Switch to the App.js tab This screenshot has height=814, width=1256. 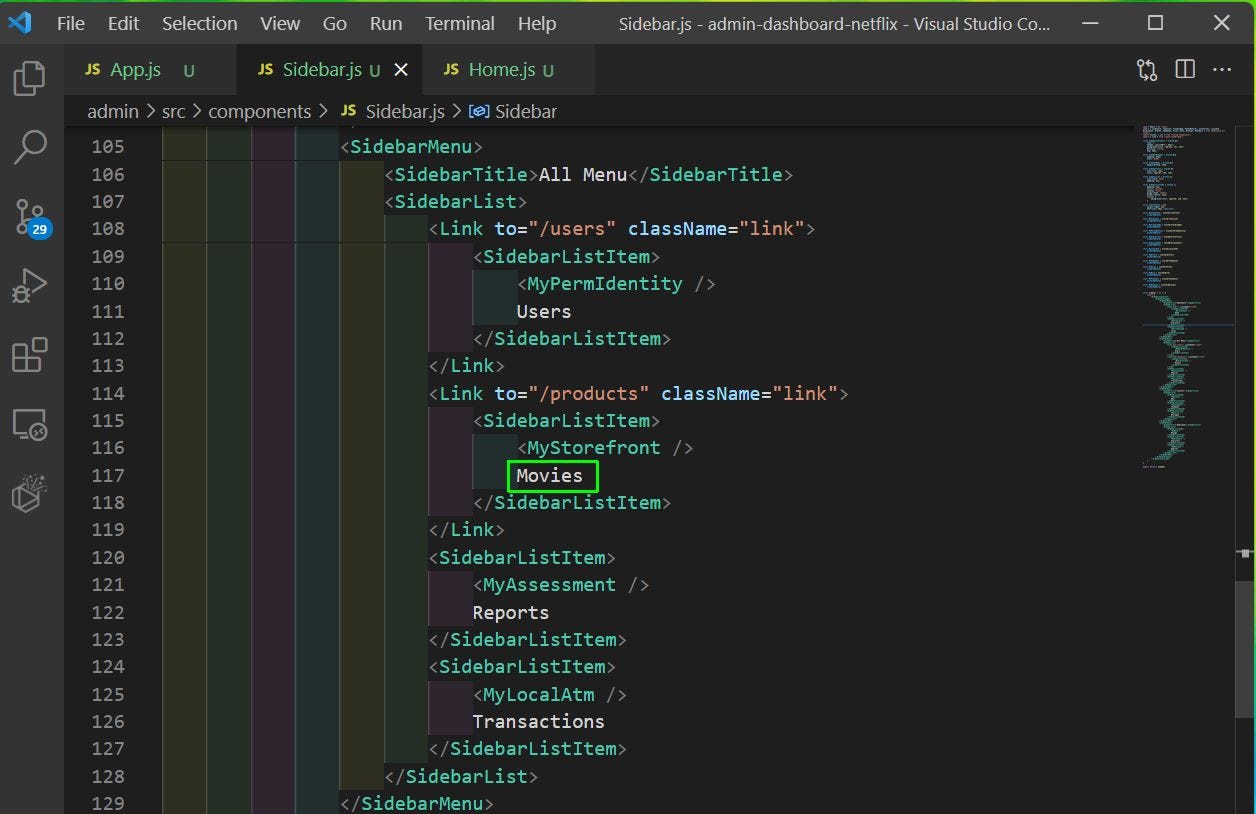(x=135, y=70)
